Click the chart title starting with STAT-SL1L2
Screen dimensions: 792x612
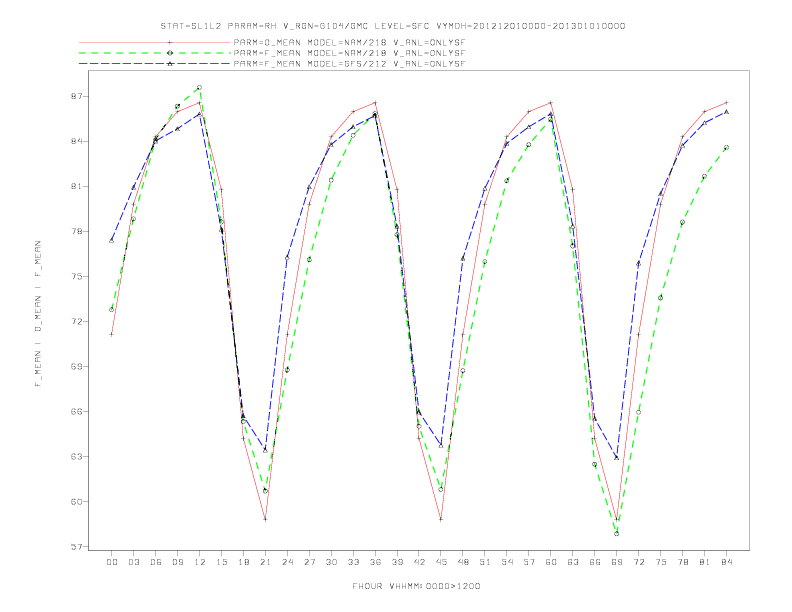tap(393, 26)
